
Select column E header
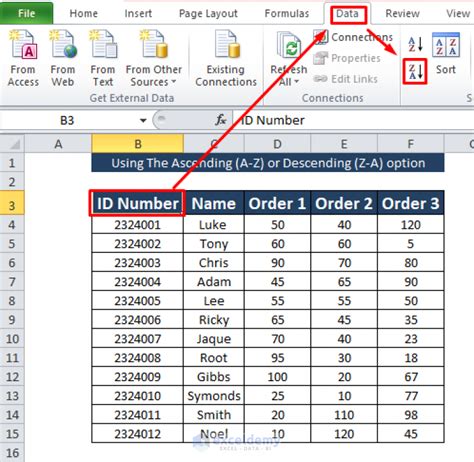pyautogui.click(x=344, y=144)
